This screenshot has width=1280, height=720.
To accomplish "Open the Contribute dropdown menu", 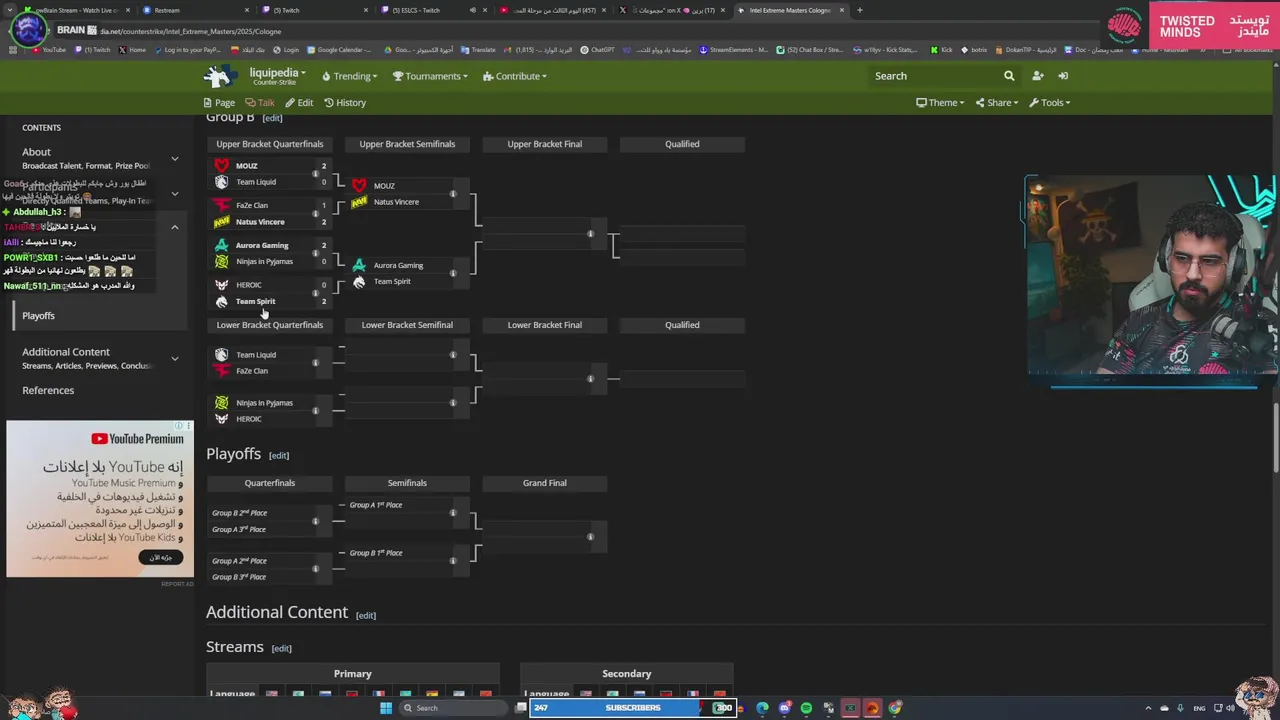I will 514,76.
